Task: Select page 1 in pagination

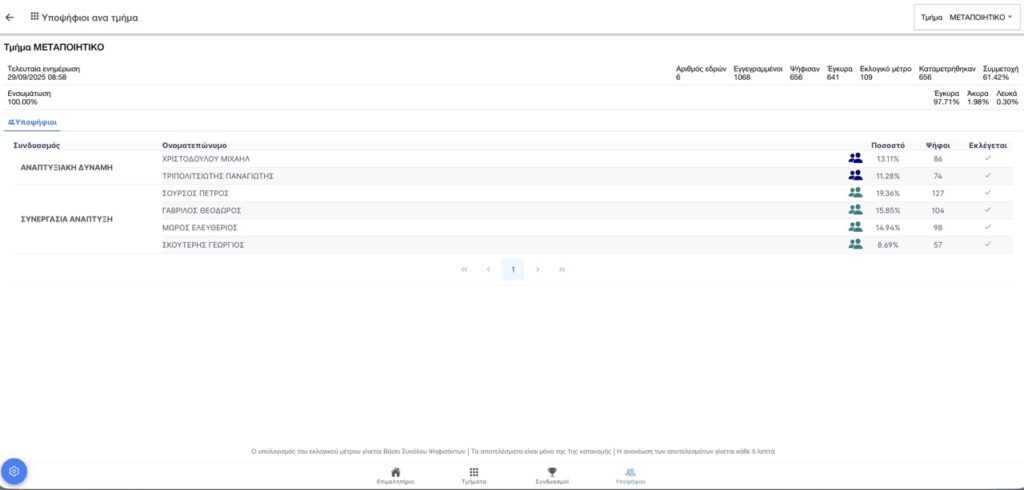Action: tap(513, 269)
